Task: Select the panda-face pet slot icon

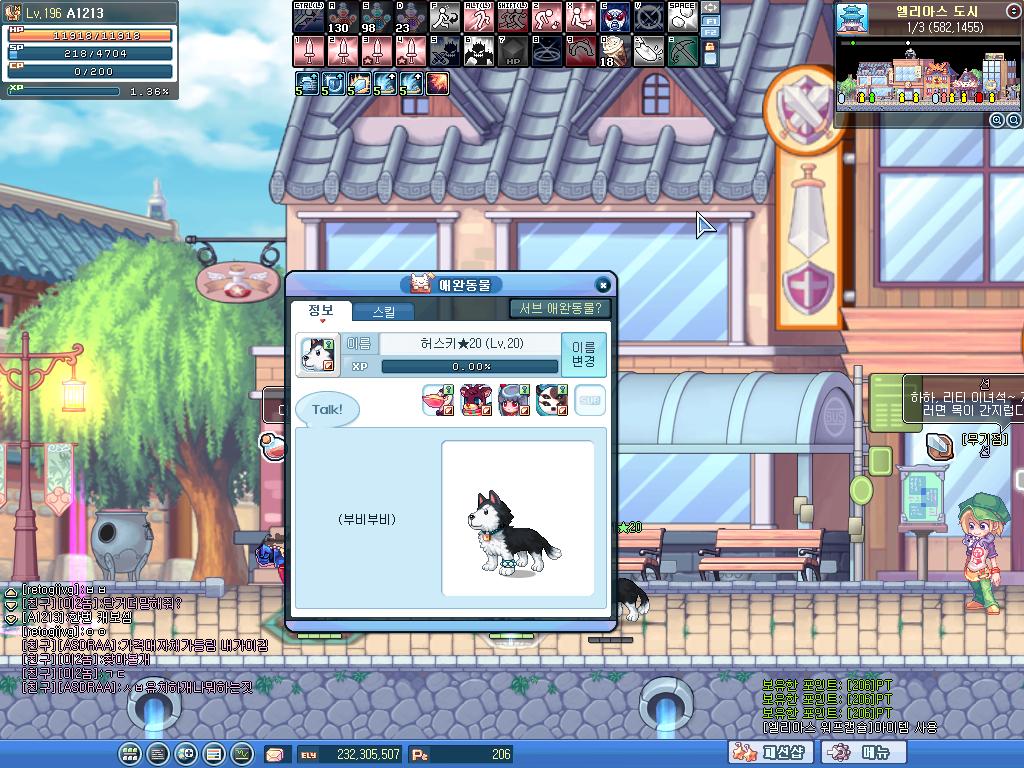Action: coord(551,400)
